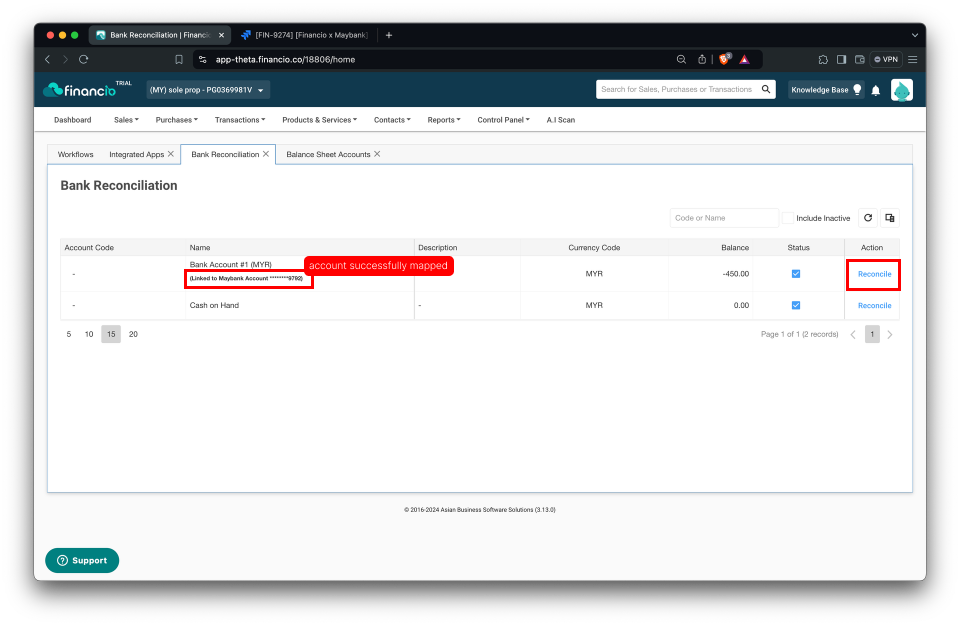Open notifications via the bell icon
The image size is (960, 626).
click(x=876, y=91)
